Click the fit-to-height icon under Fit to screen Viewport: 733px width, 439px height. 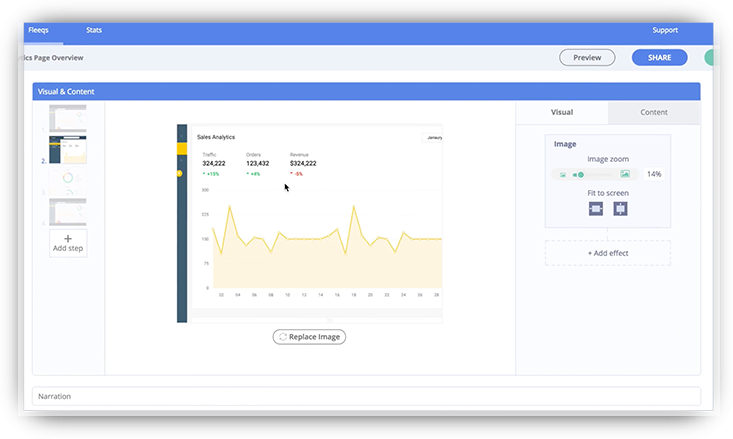tap(620, 209)
